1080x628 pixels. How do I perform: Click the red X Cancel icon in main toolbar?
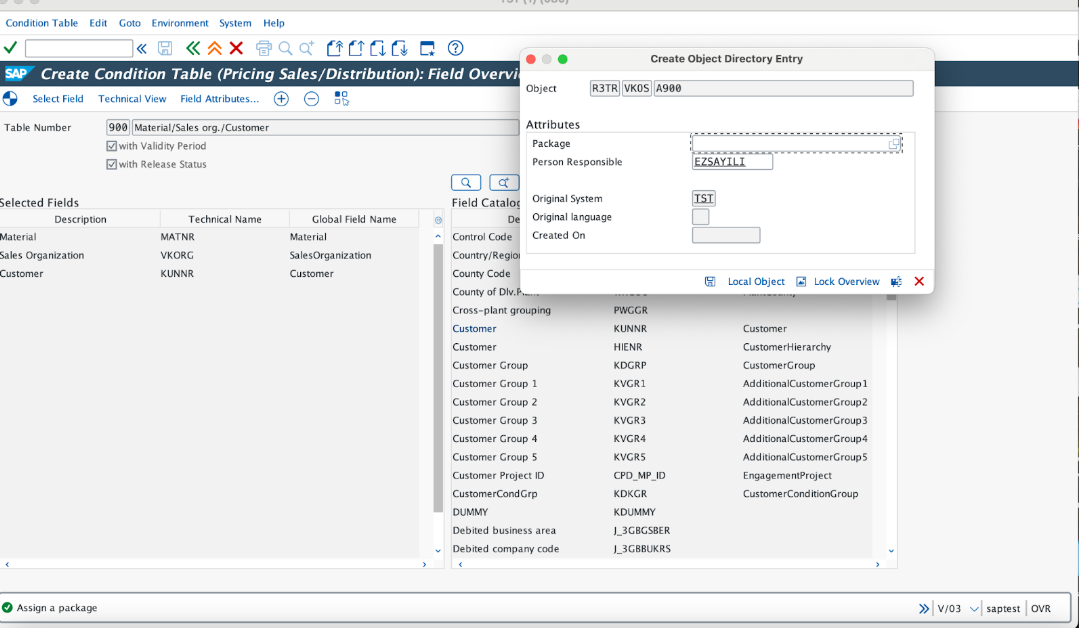click(236, 48)
